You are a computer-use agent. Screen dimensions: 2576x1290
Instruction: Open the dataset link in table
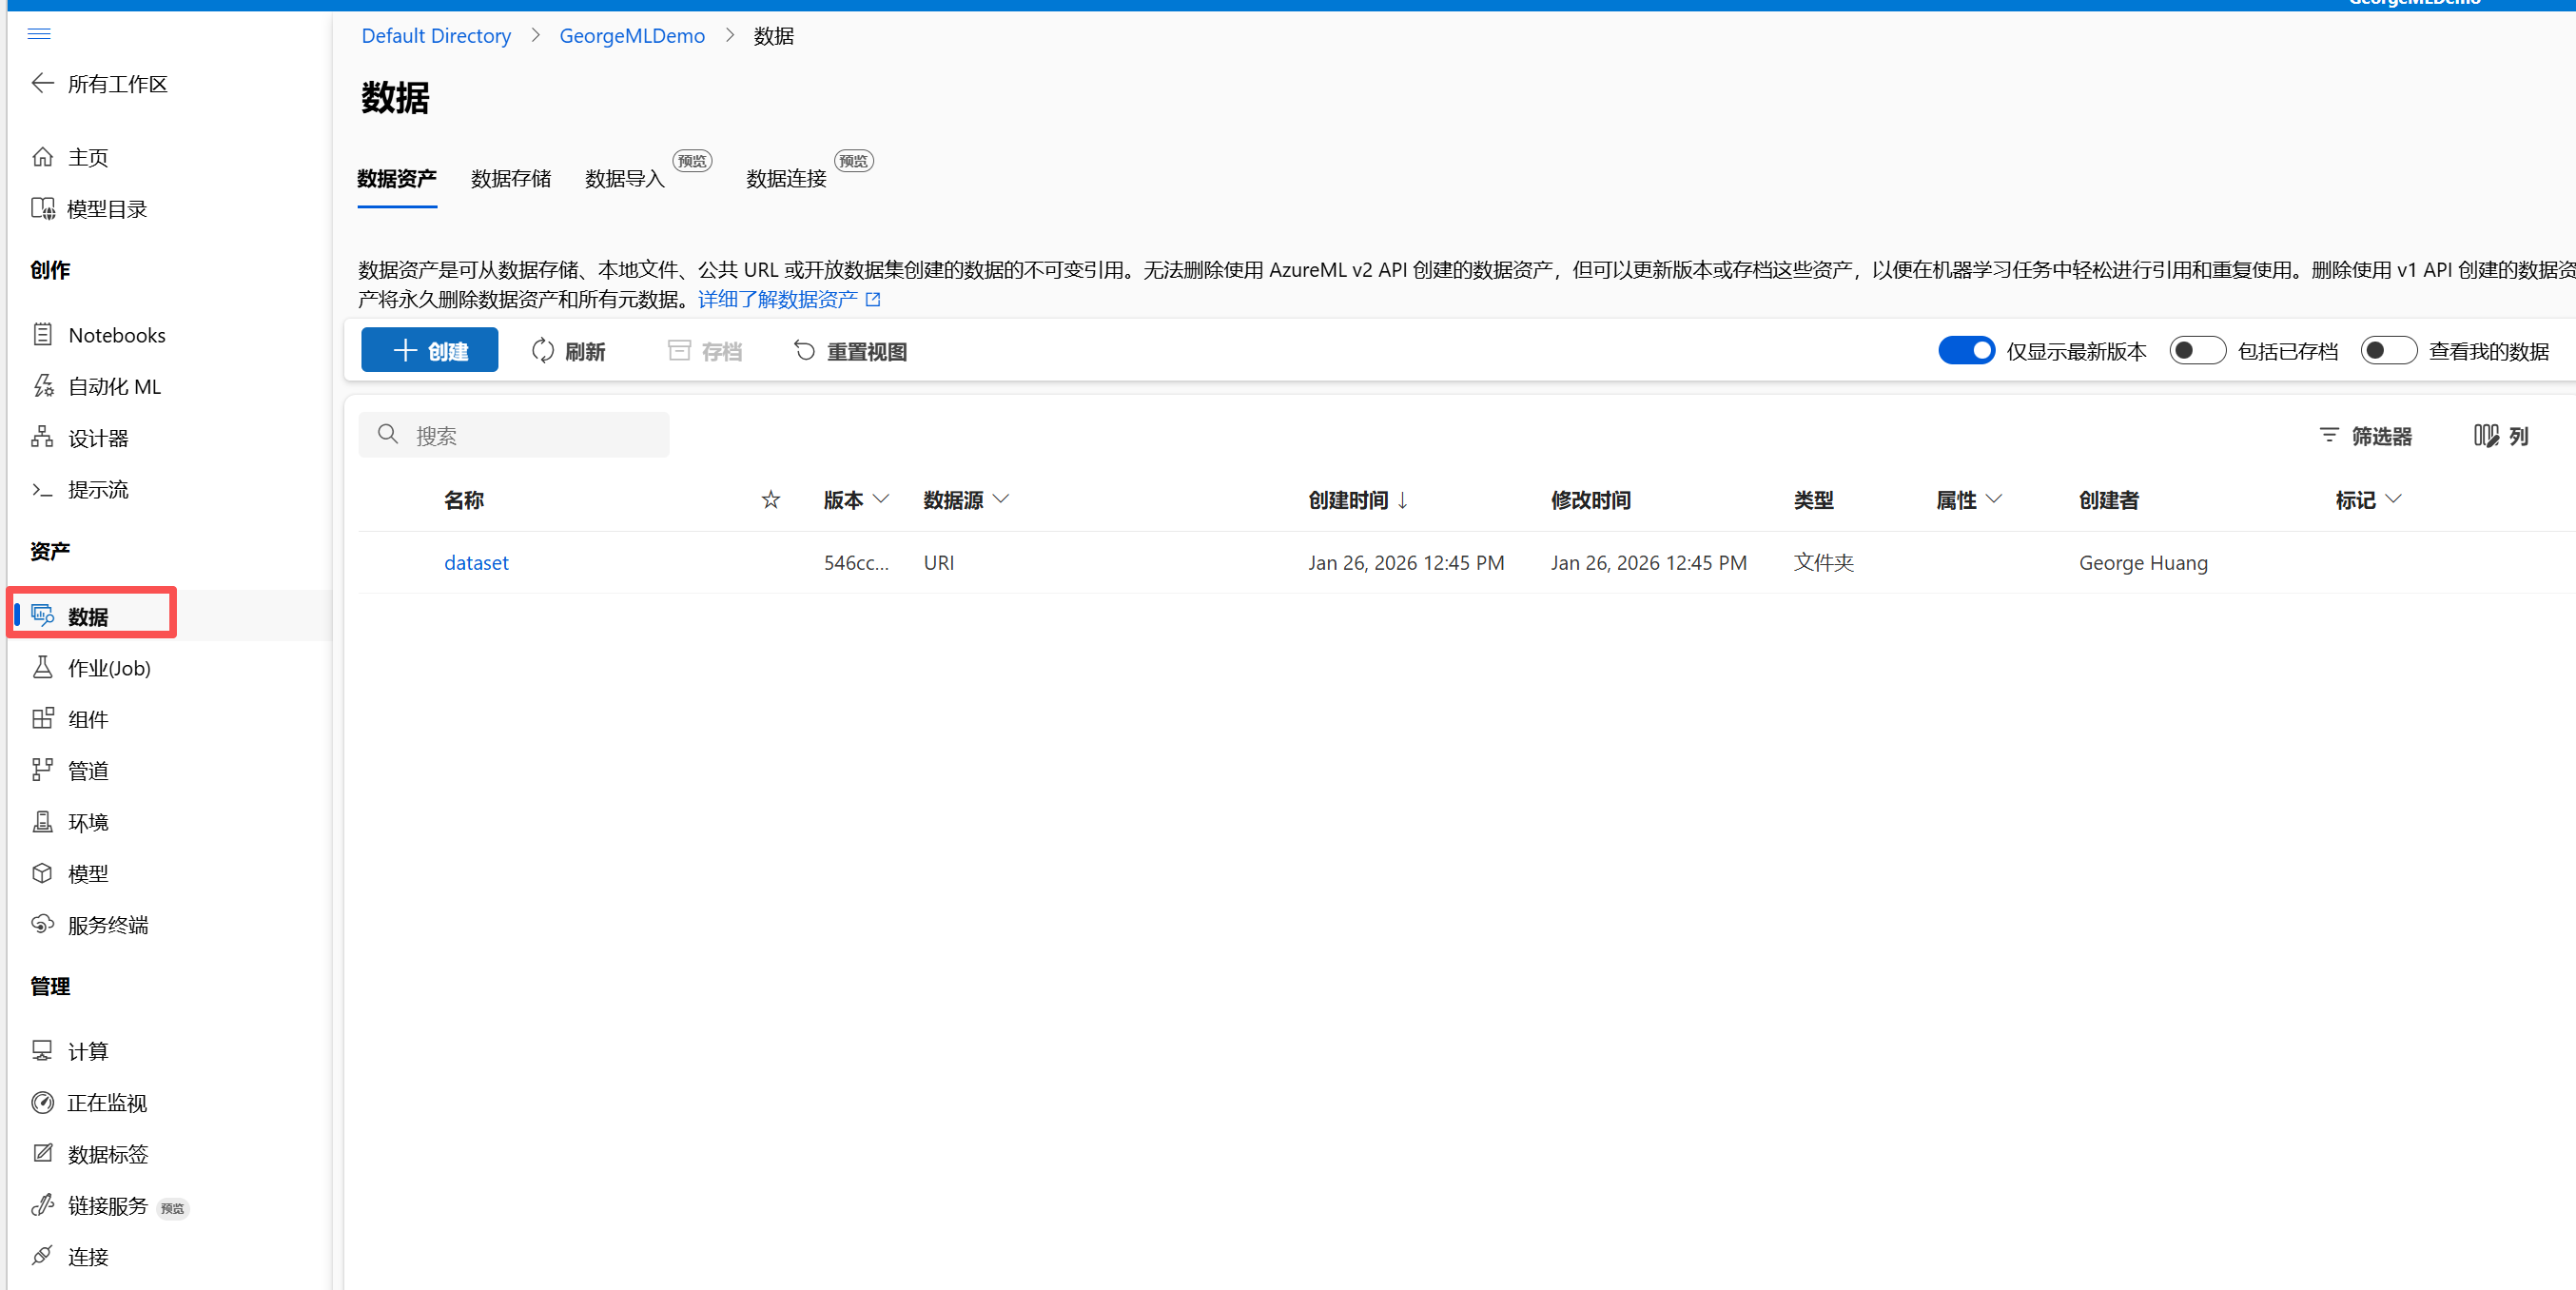click(x=476, y=563)
